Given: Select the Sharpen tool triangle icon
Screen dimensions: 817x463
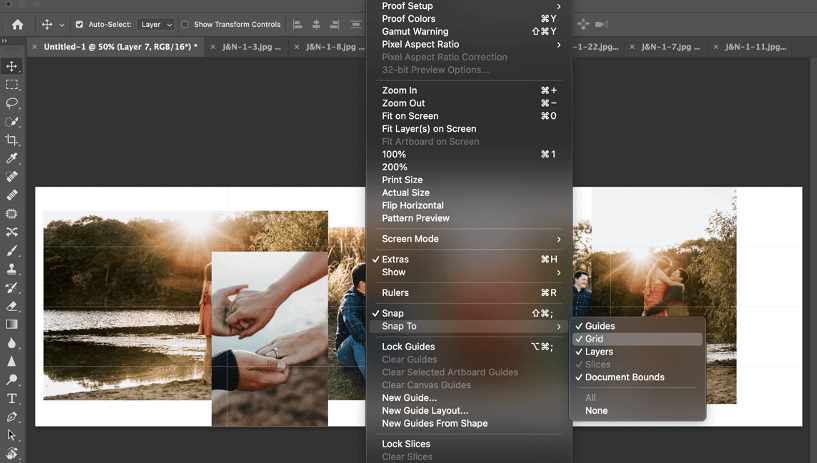Looking at the screenshot, I should point(11,361).
